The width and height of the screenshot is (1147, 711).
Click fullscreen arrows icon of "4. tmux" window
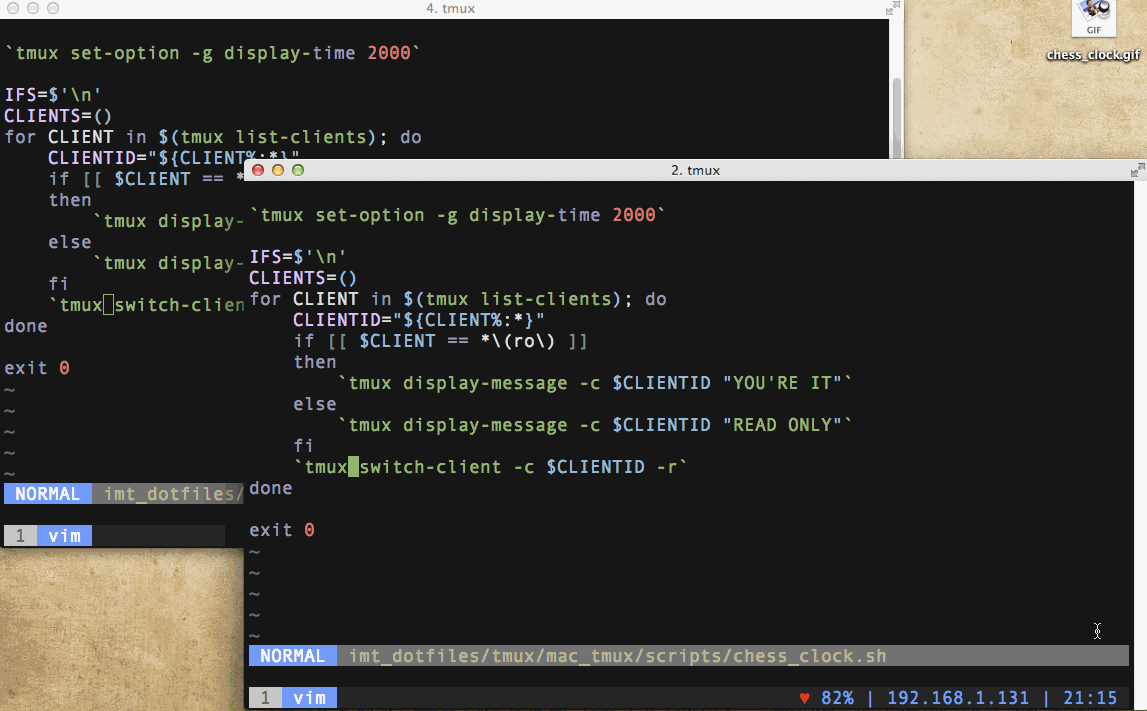[892, 9]
